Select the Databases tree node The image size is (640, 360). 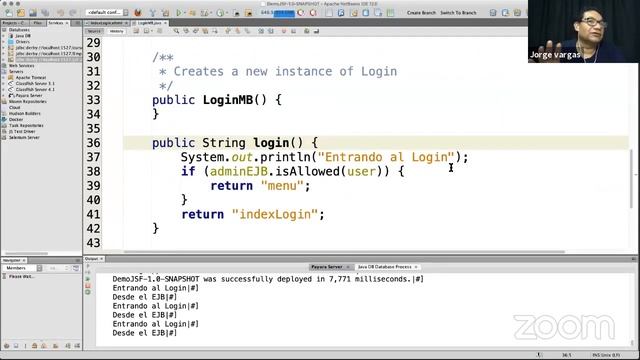[19, 30]
